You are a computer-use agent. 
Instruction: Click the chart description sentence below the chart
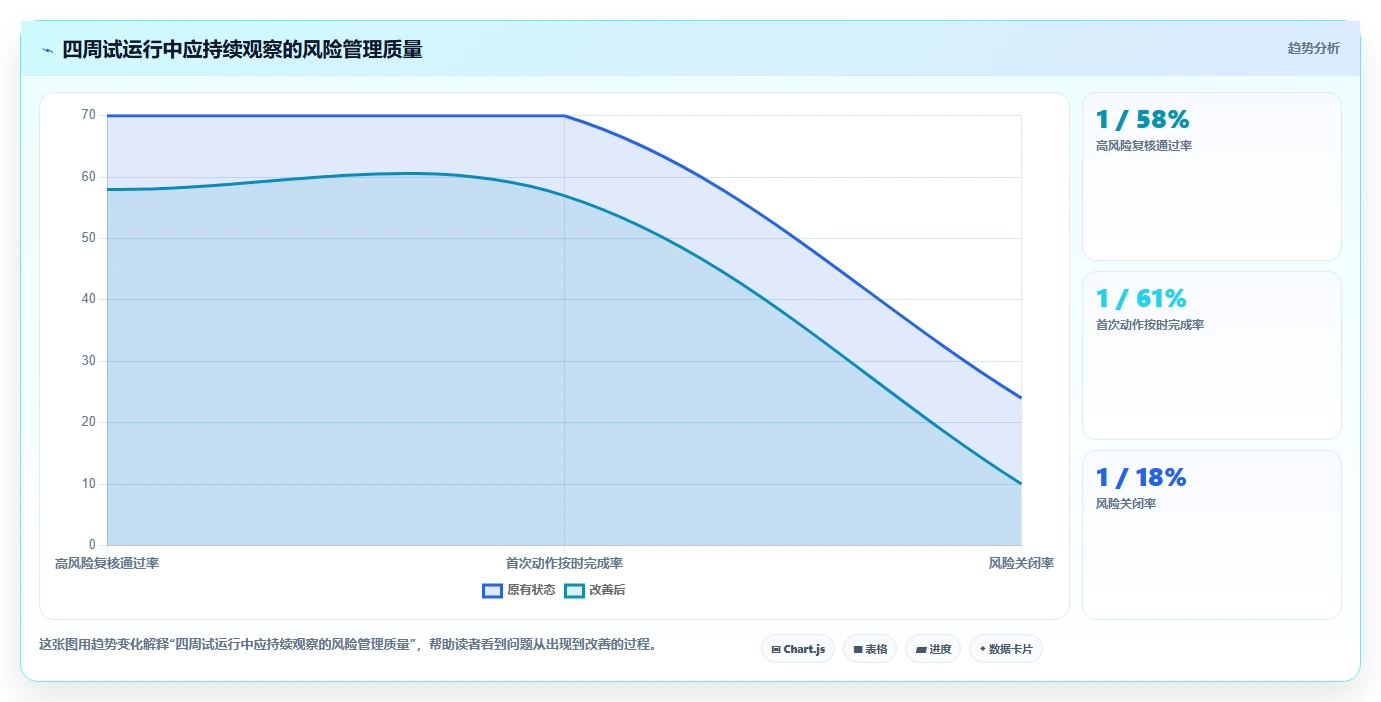tap(350, 645)
